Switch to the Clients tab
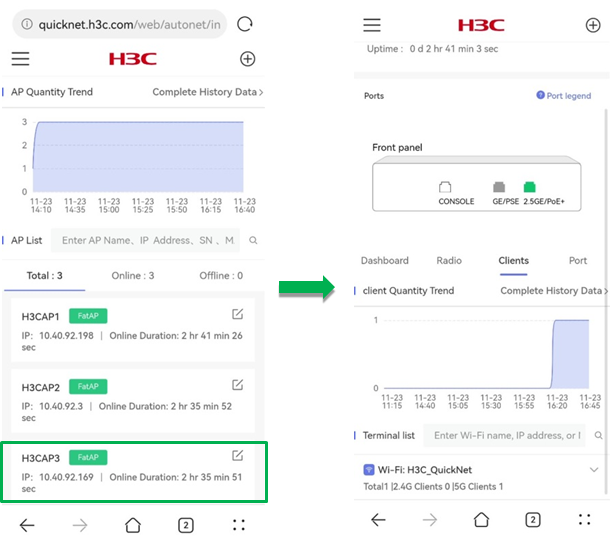Viewport: 610px width, 544px height. point(513,261)
